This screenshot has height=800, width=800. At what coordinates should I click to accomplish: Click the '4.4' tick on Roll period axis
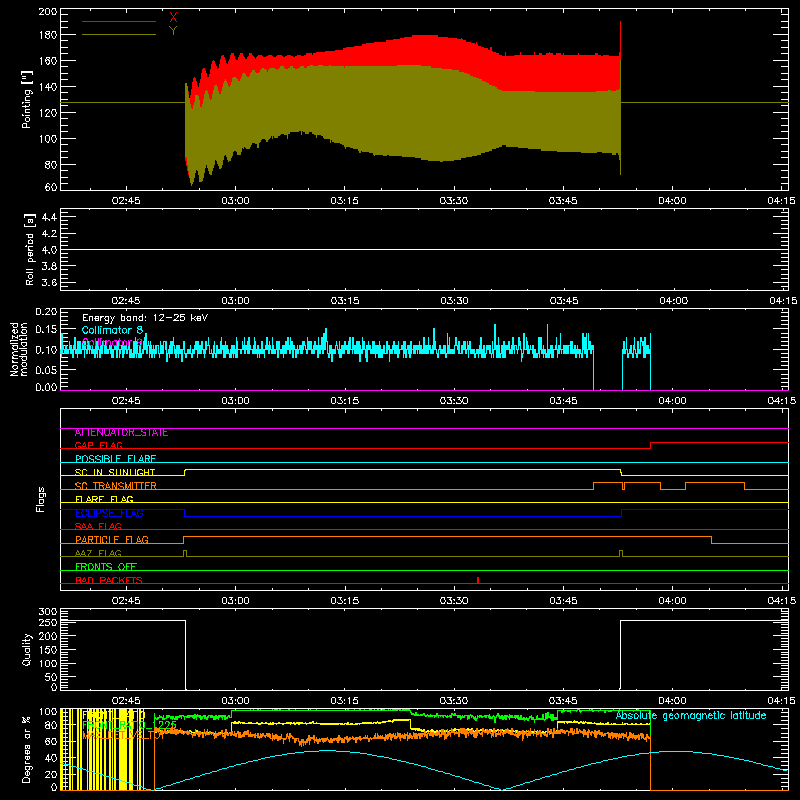click(x=49, y=217)
